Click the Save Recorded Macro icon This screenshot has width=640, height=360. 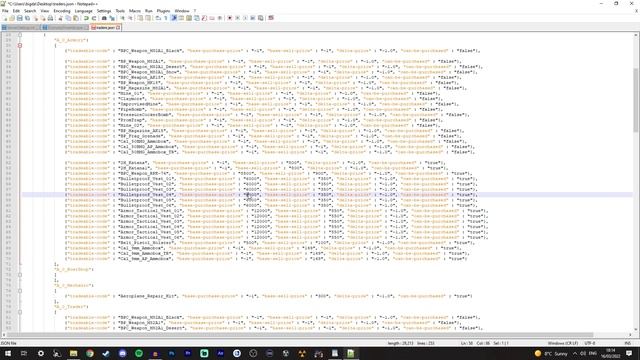[260, 18]
